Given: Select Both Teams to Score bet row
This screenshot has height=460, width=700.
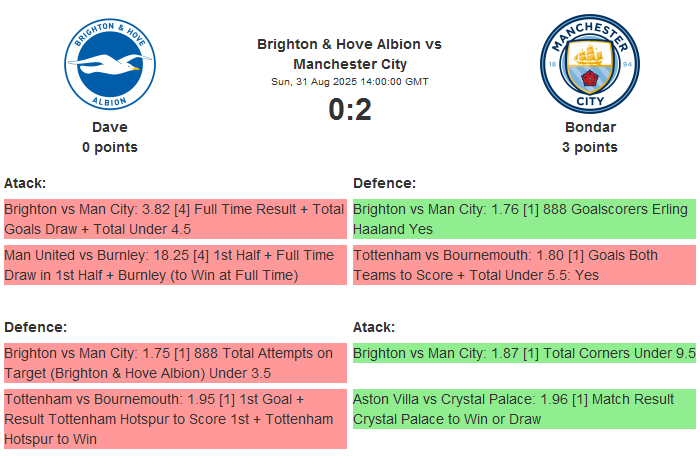Looking at the screenshot, I should click(x=523, y=265).
